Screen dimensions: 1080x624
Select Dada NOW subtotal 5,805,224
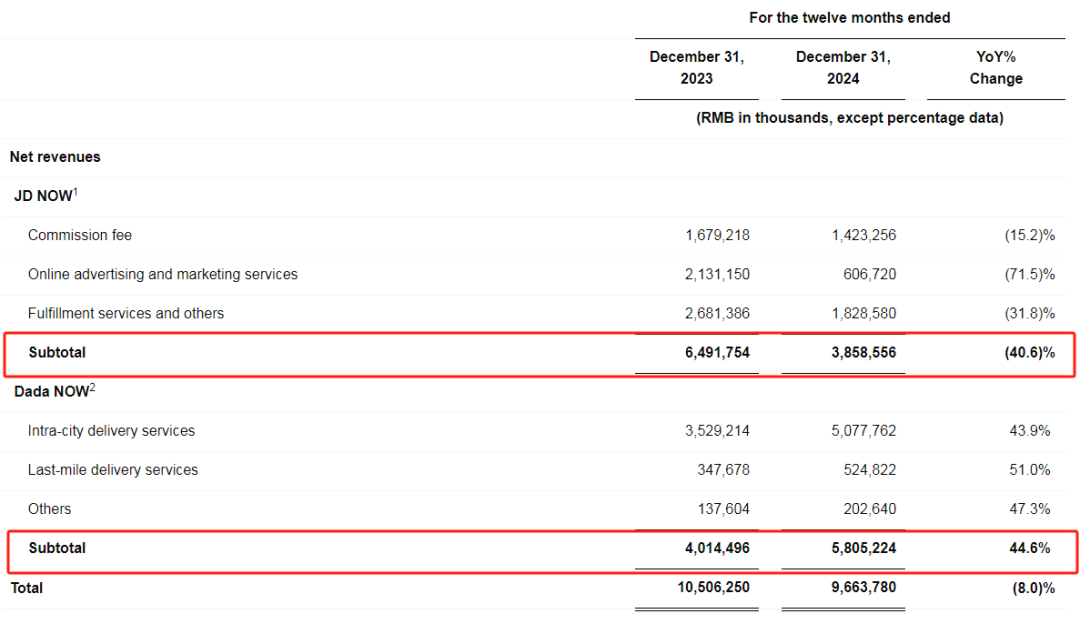pyautogui.click(x=864, y=548)
